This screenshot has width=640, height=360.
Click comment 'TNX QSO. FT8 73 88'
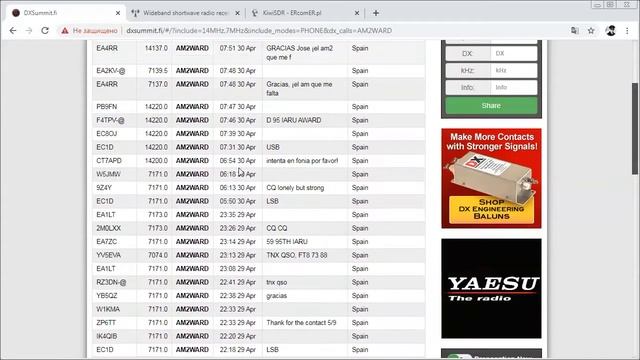[x=297, y=255]
